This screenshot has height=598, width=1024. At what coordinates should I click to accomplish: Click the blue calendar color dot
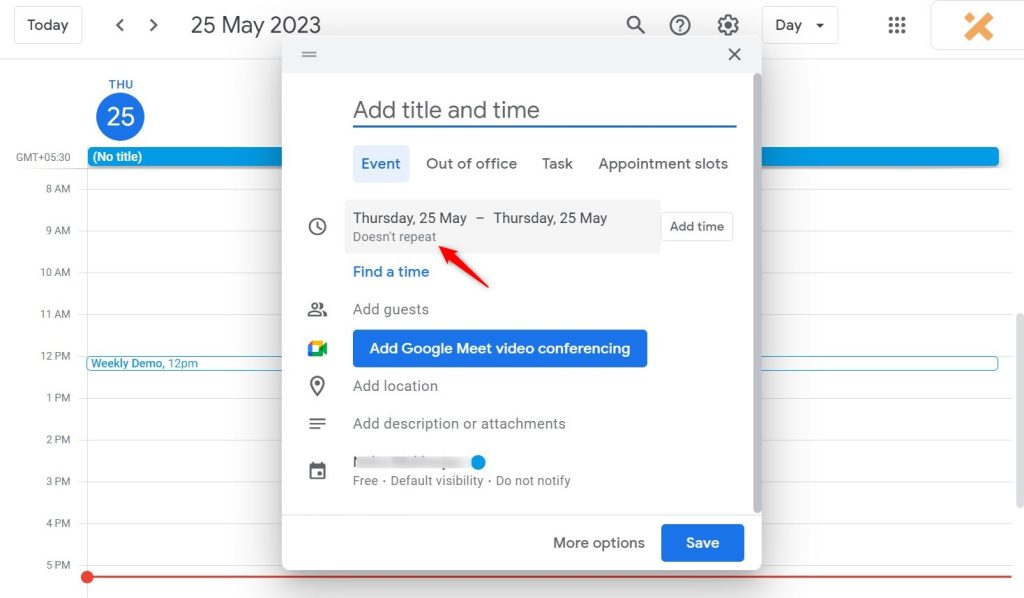pyautogui.click(x=478, y=462)
